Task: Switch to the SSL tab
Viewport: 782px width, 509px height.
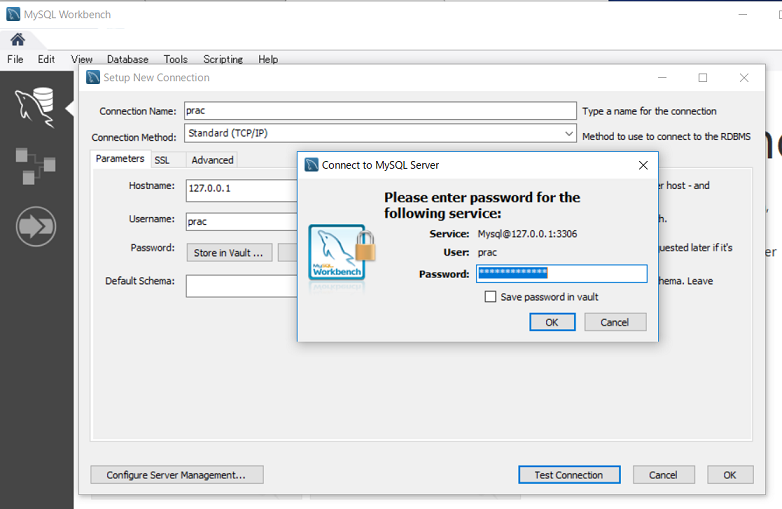Action: coord(162,160)
